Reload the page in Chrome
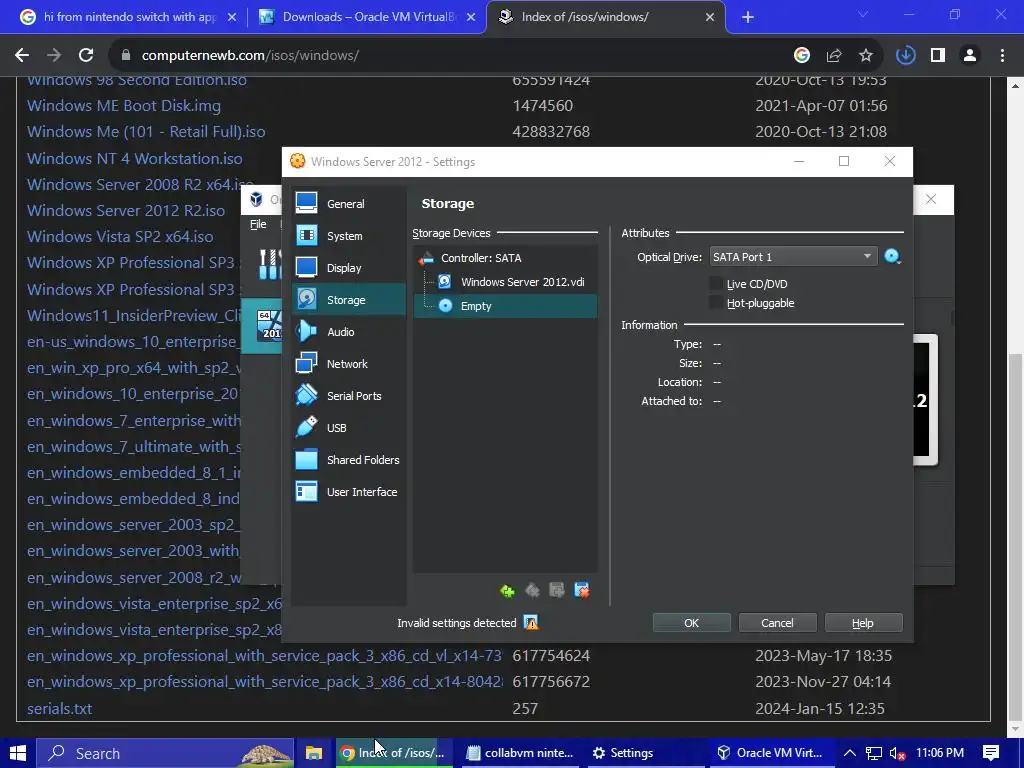Image resolution: width=1024 pixels, height=768 pixels. point(86,56)
